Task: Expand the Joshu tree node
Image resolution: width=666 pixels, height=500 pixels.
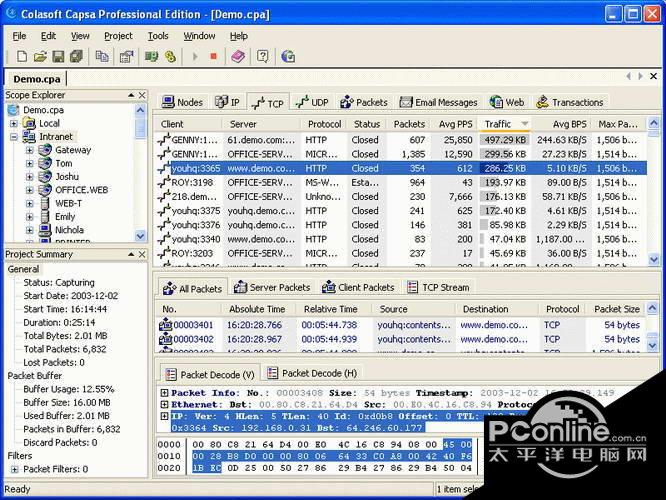Action: tap(29, 177)
